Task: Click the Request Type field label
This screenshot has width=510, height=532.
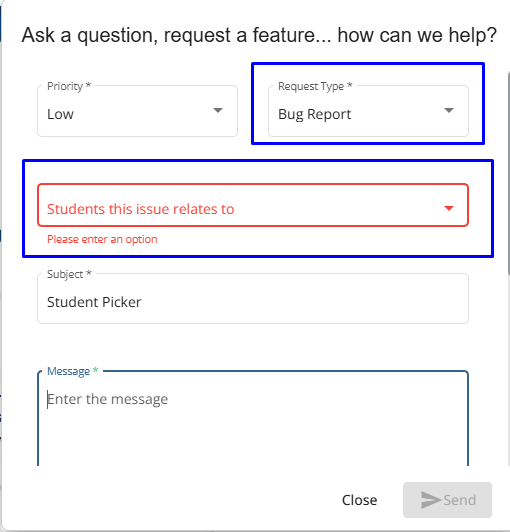Action: [x=315, y=86]
